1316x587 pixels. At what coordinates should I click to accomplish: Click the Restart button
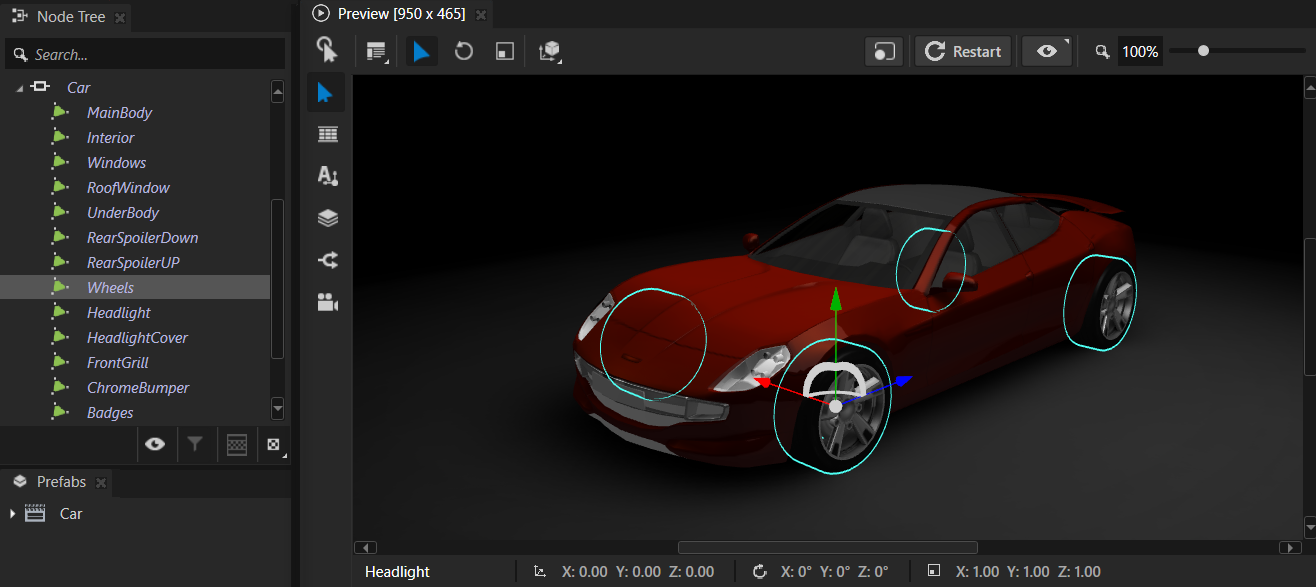[962, 50]
